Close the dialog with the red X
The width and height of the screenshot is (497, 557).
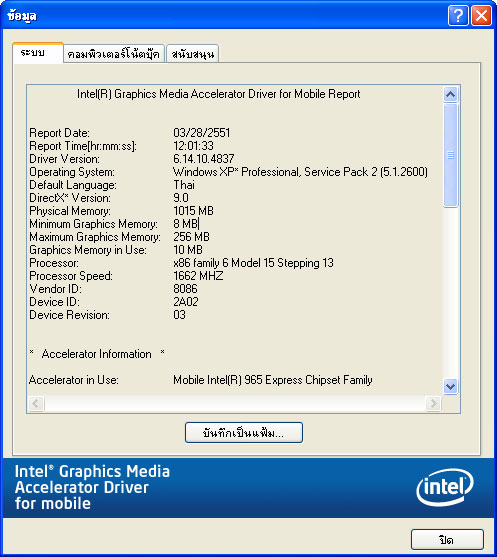click(x=481, y=16)
